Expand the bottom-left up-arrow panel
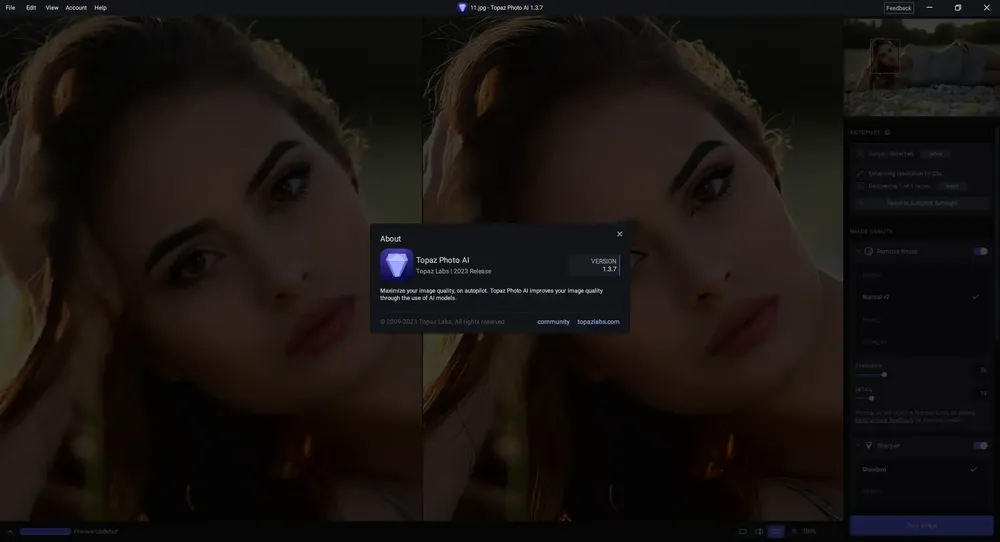The image size is (1000, 542). [x=10, y=531]
